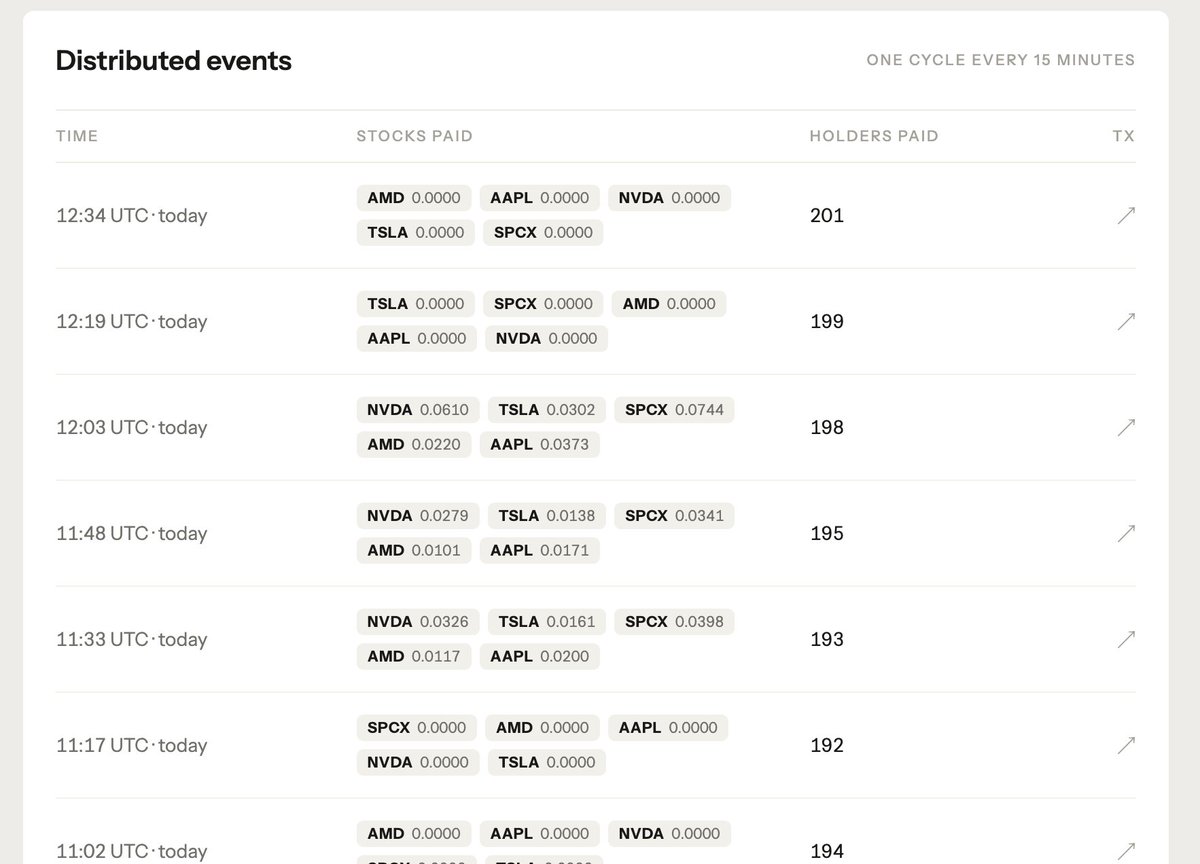Click the NVDA 0.0326 chip
The image size is (1200, 864).
point(418,622)
